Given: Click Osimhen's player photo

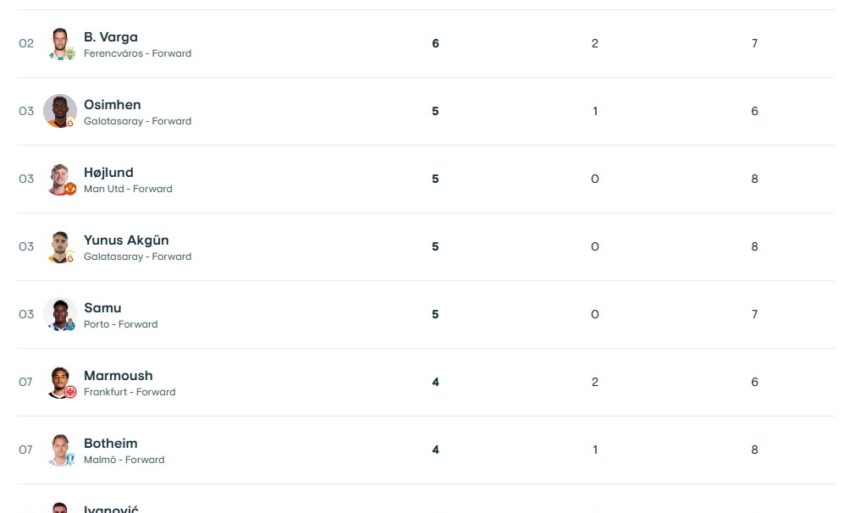Looking at the screenshot, I should [61, 111].
